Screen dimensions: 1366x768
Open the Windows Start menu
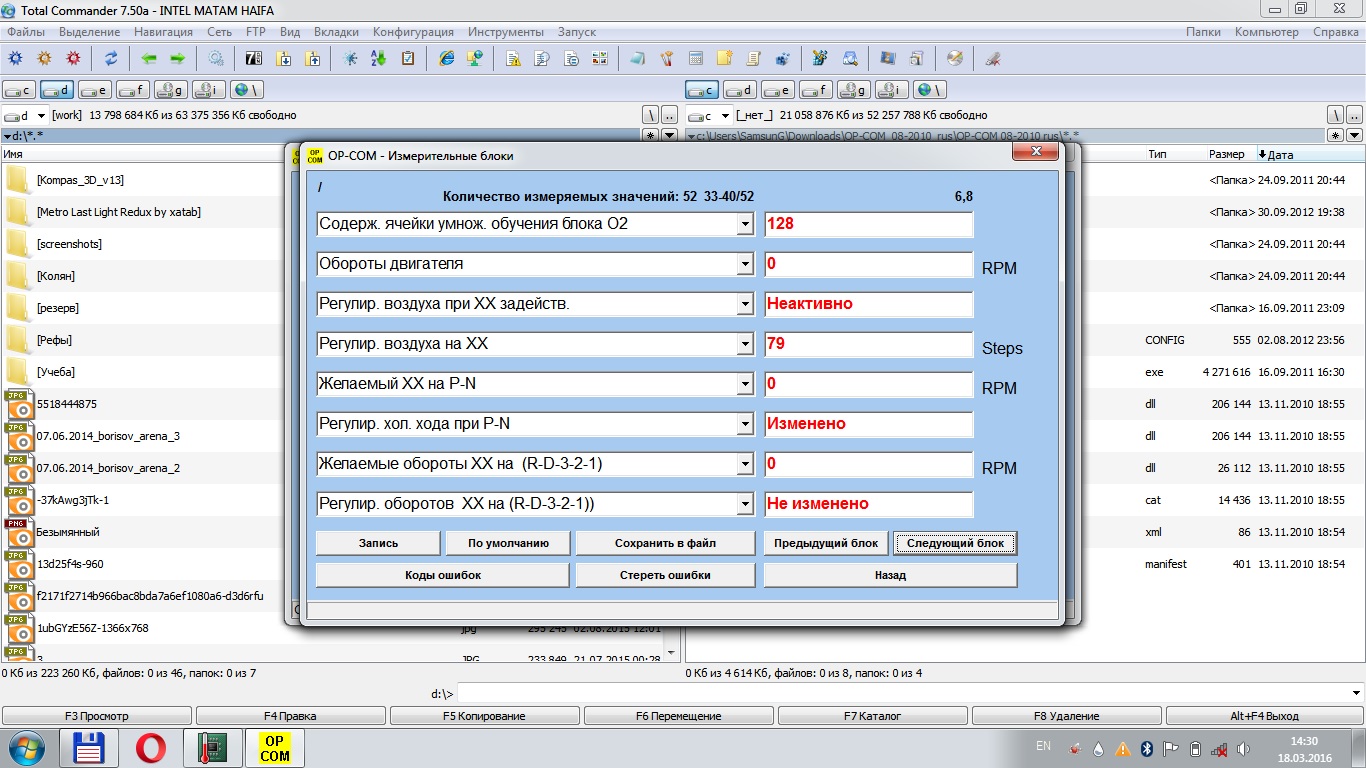click(x=27, y=748)
